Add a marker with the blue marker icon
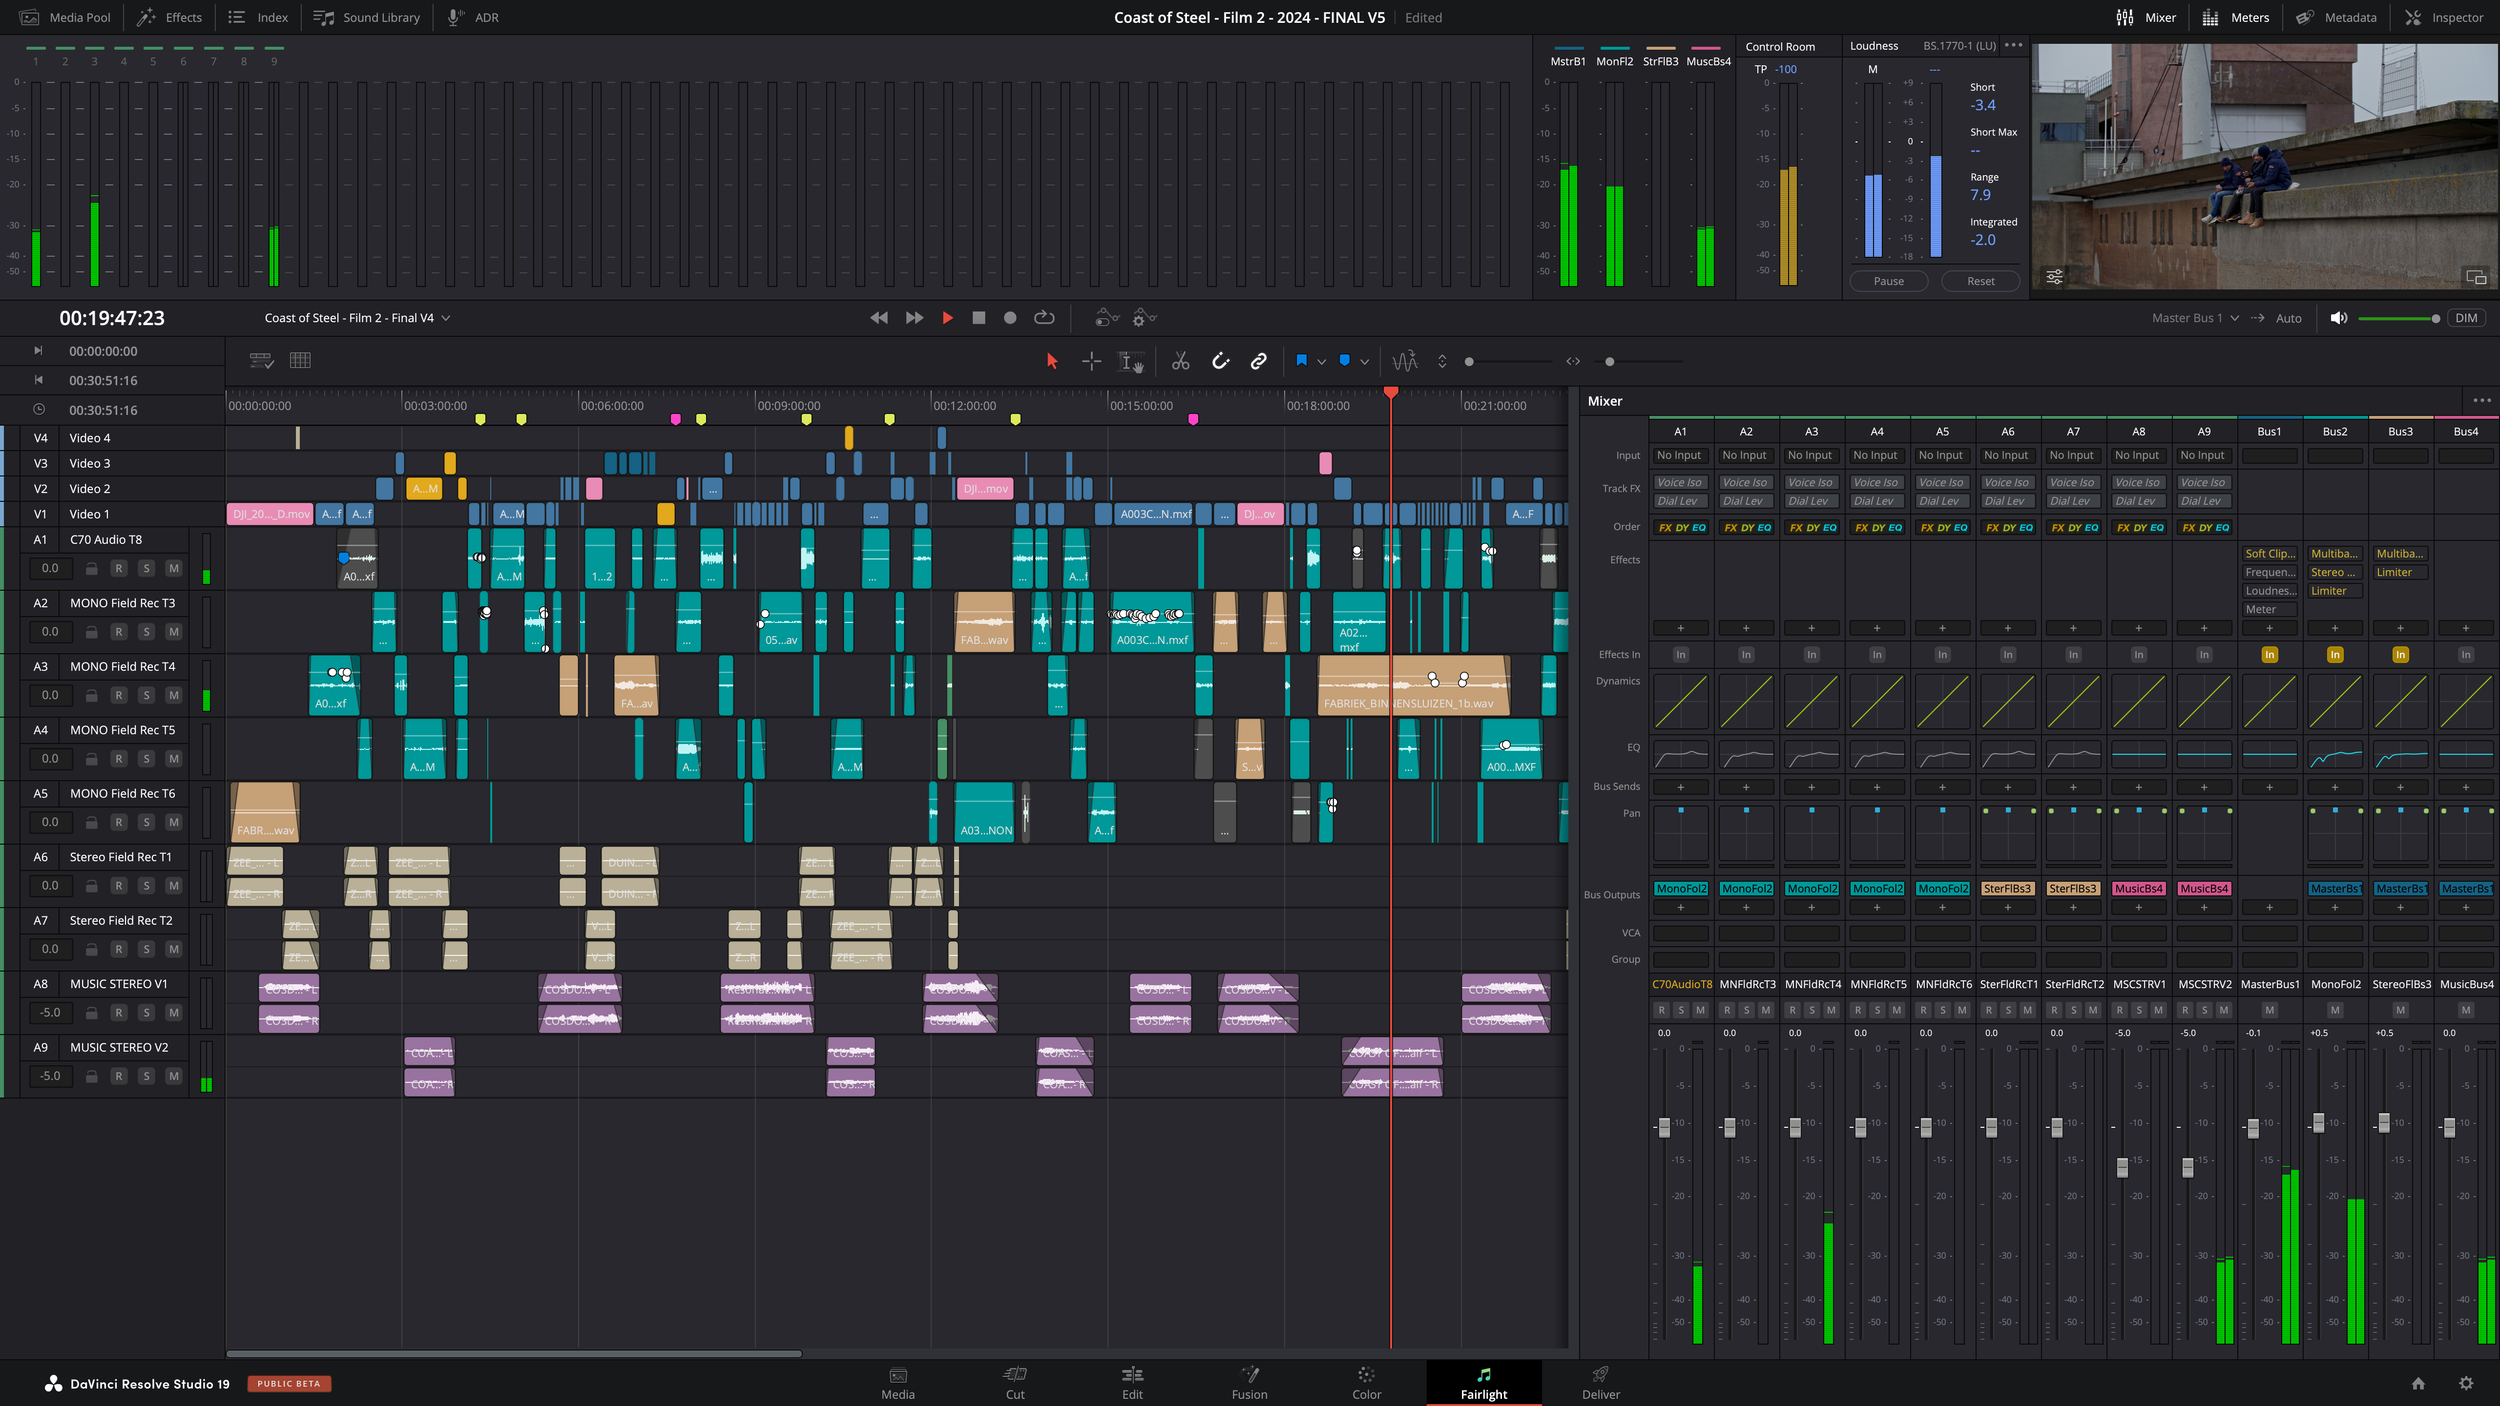The image size is (2500, 1406). 1344,360
